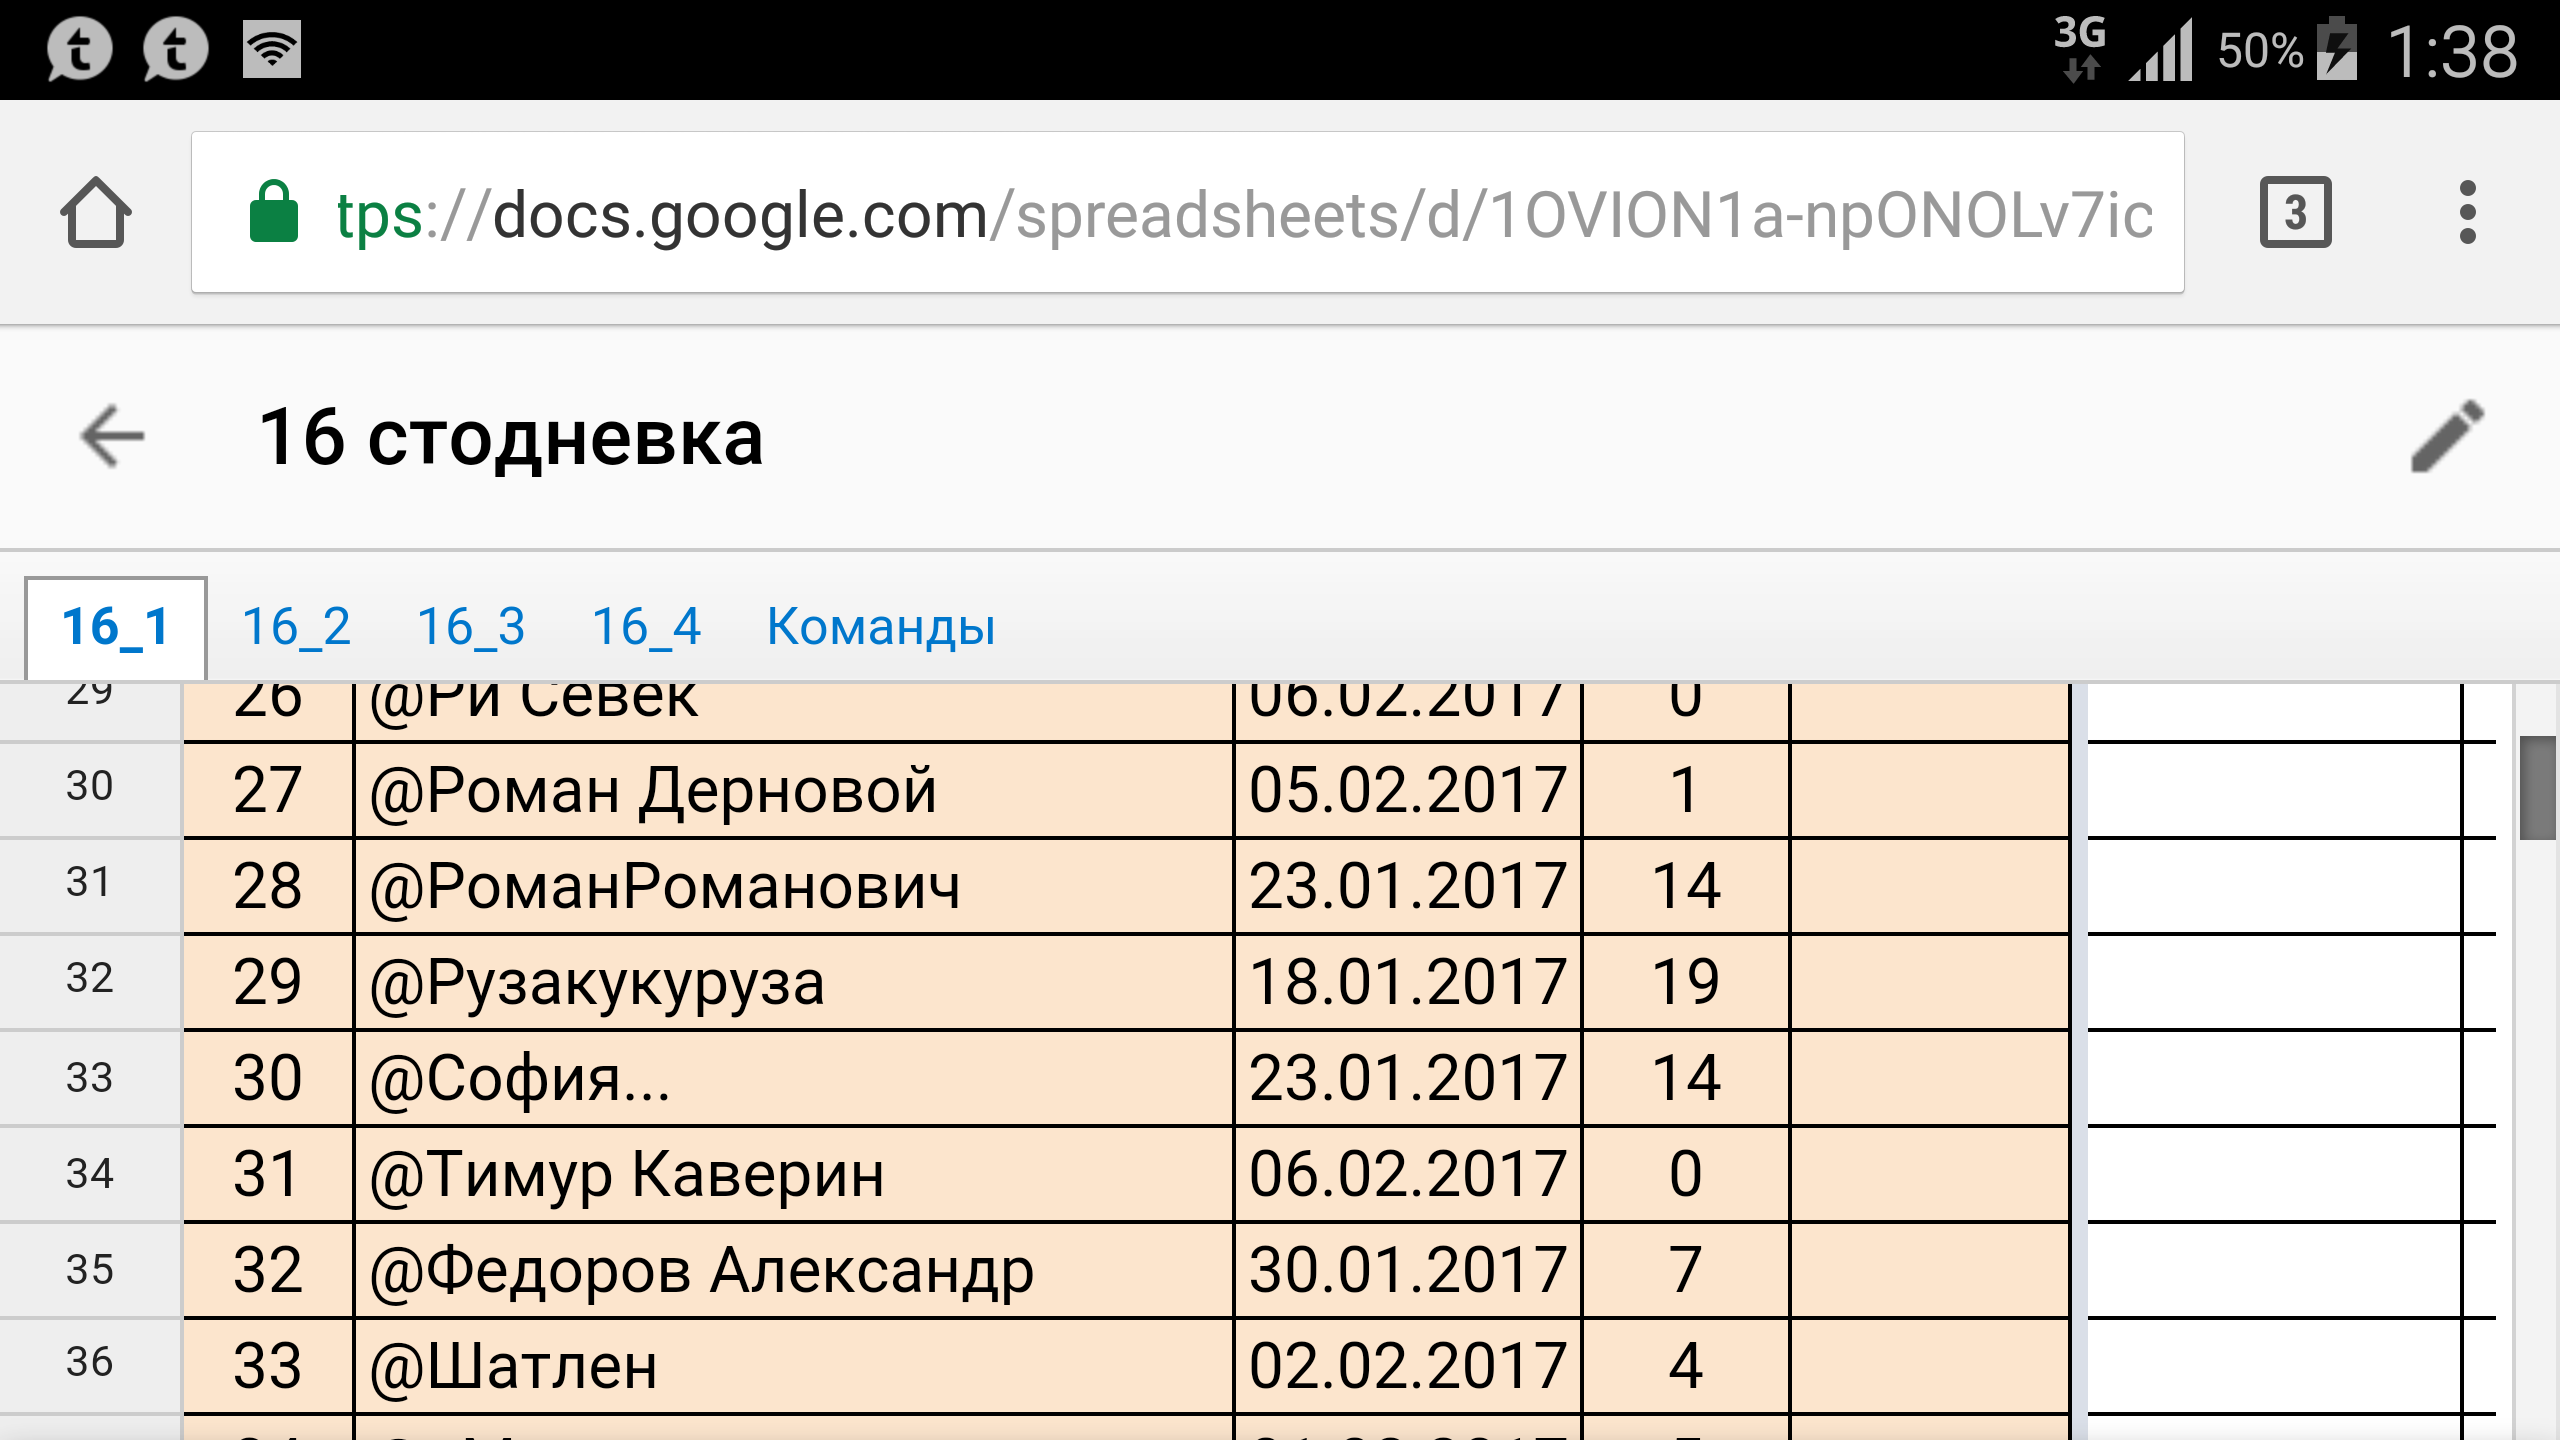Tap the back arrow beside the title
Image resolution: width=2560 pixels, height=1440 pixels.
112,436
